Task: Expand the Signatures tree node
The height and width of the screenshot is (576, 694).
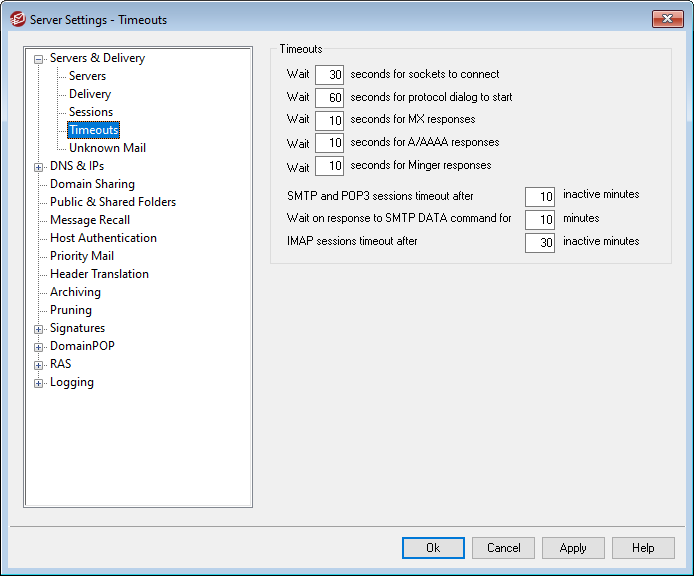Action: tap(39, 329)
